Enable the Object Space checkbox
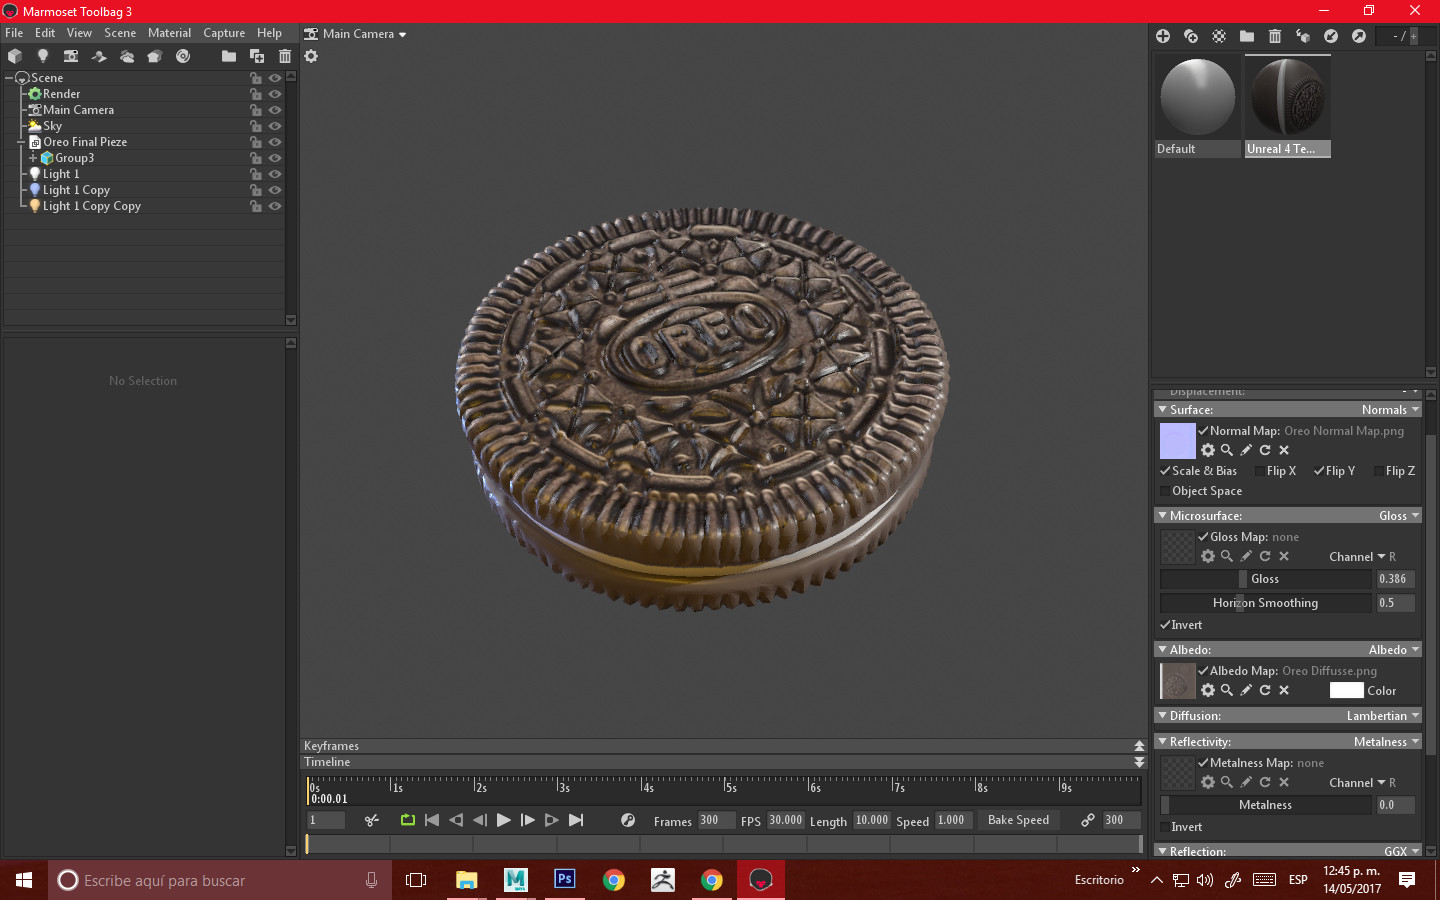The width and height of the screenshot is (1440, 900). pos(1165,491)
